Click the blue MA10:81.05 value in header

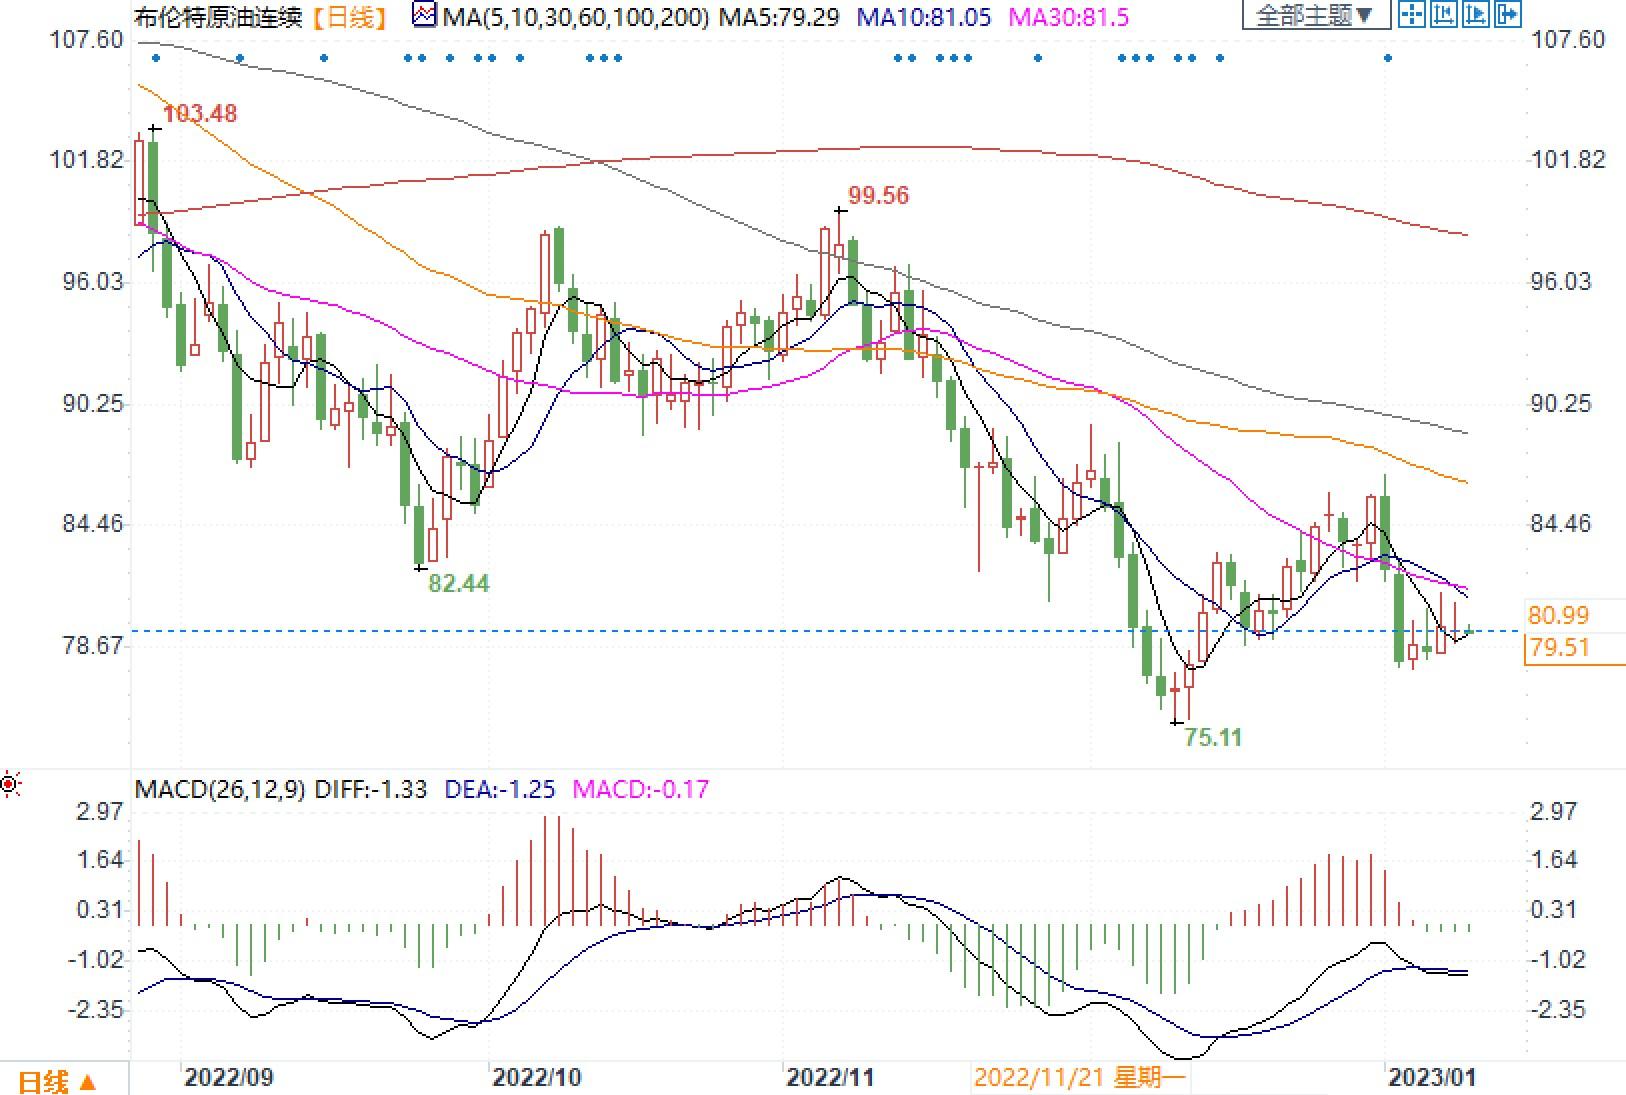pyautogui.click(x=924, y=16)
